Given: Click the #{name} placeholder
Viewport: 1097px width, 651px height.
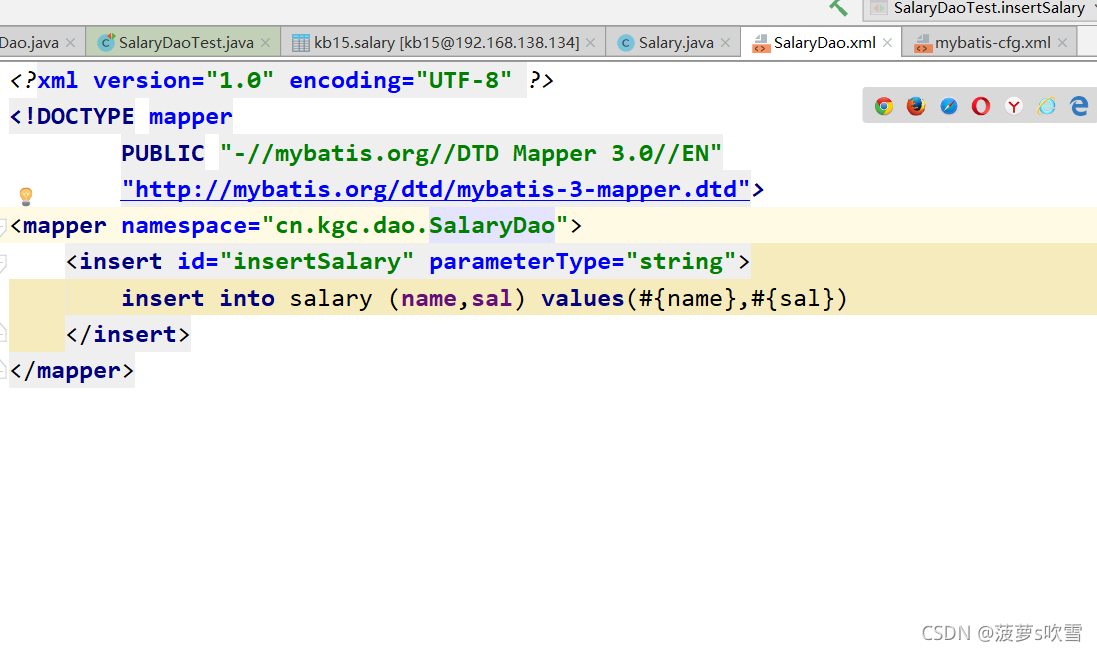Looking at the screenshot, I should [686, 299].
